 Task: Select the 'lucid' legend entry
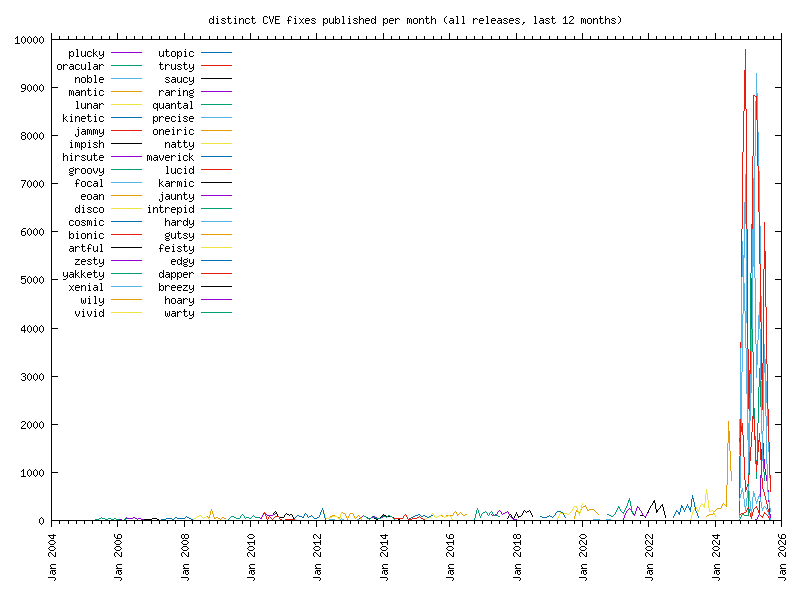click(179, 170)
